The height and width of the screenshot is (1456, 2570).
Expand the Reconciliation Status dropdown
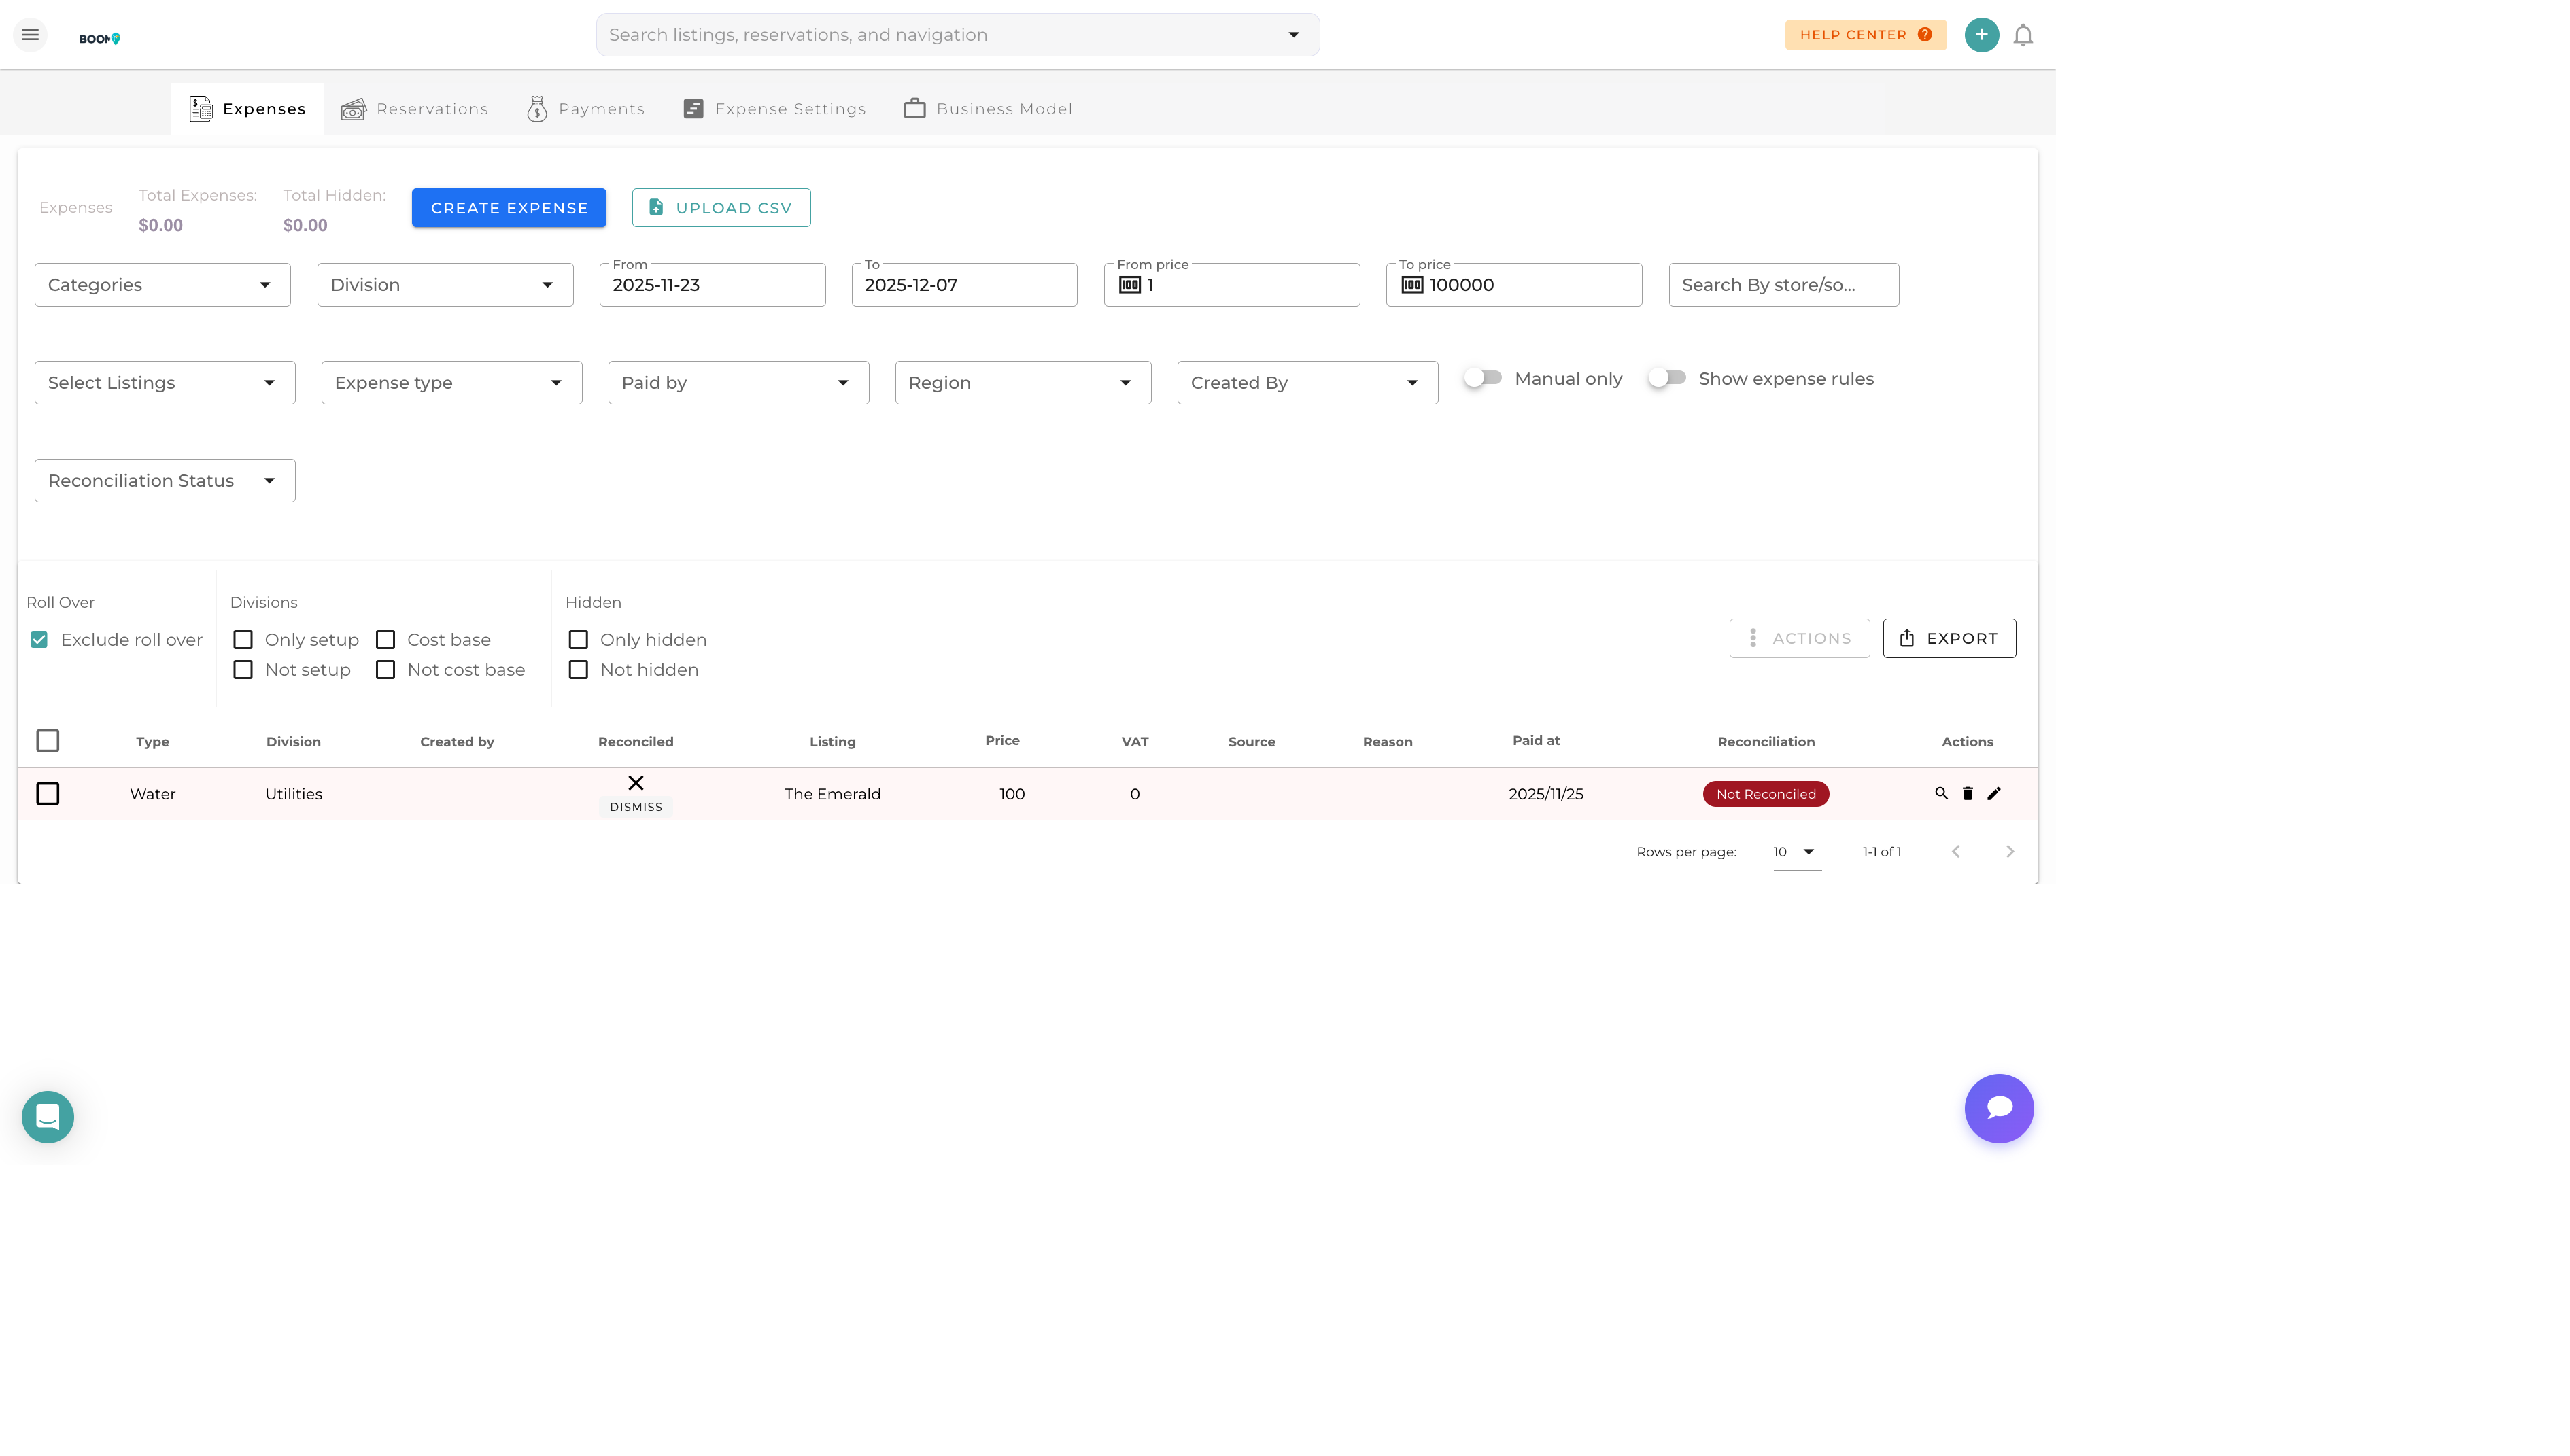[164, 480]
